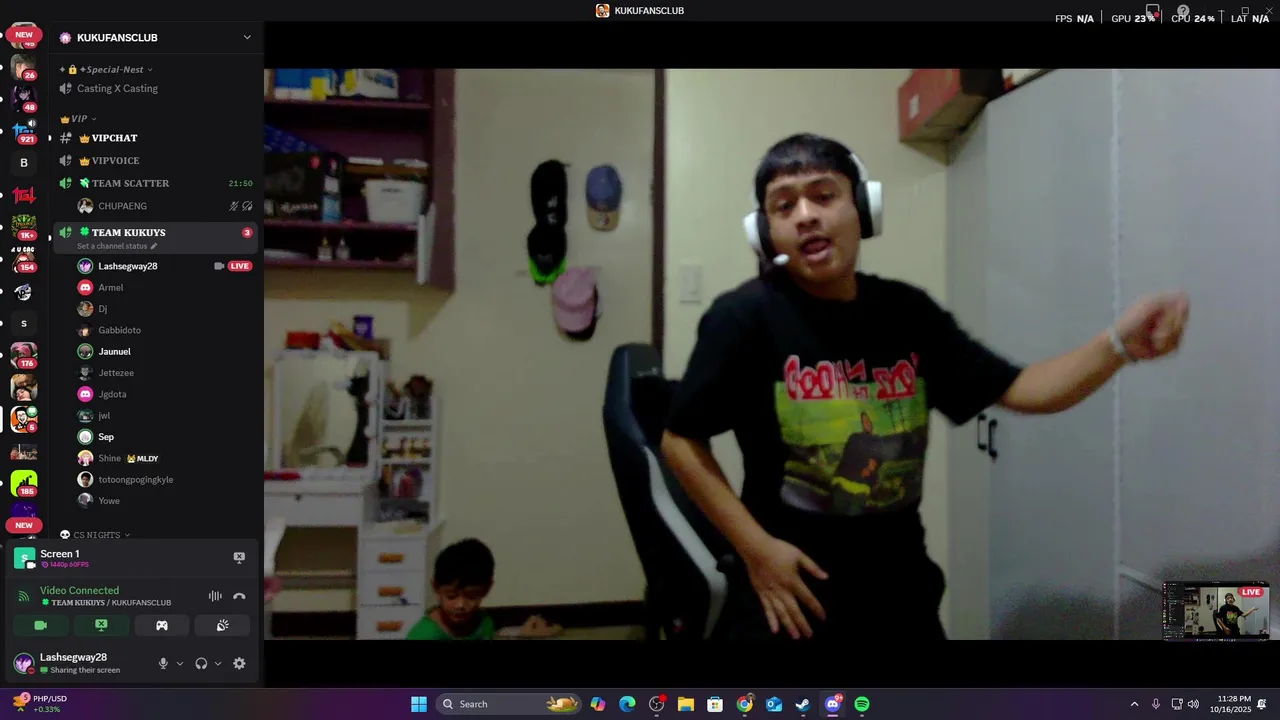Open the server with the 185 badge

point(24,484)
